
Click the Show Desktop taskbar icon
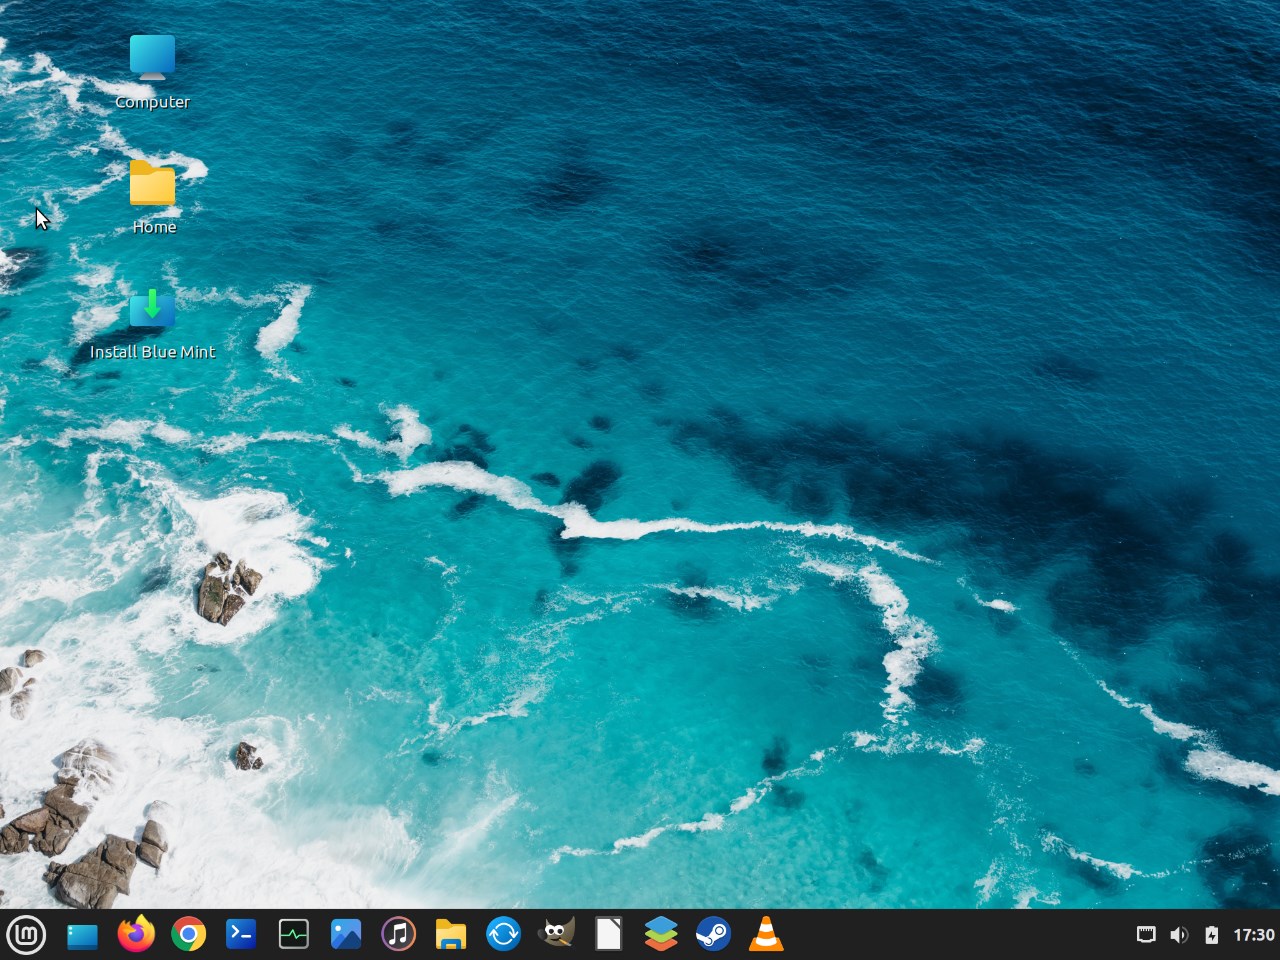point(82,936)
